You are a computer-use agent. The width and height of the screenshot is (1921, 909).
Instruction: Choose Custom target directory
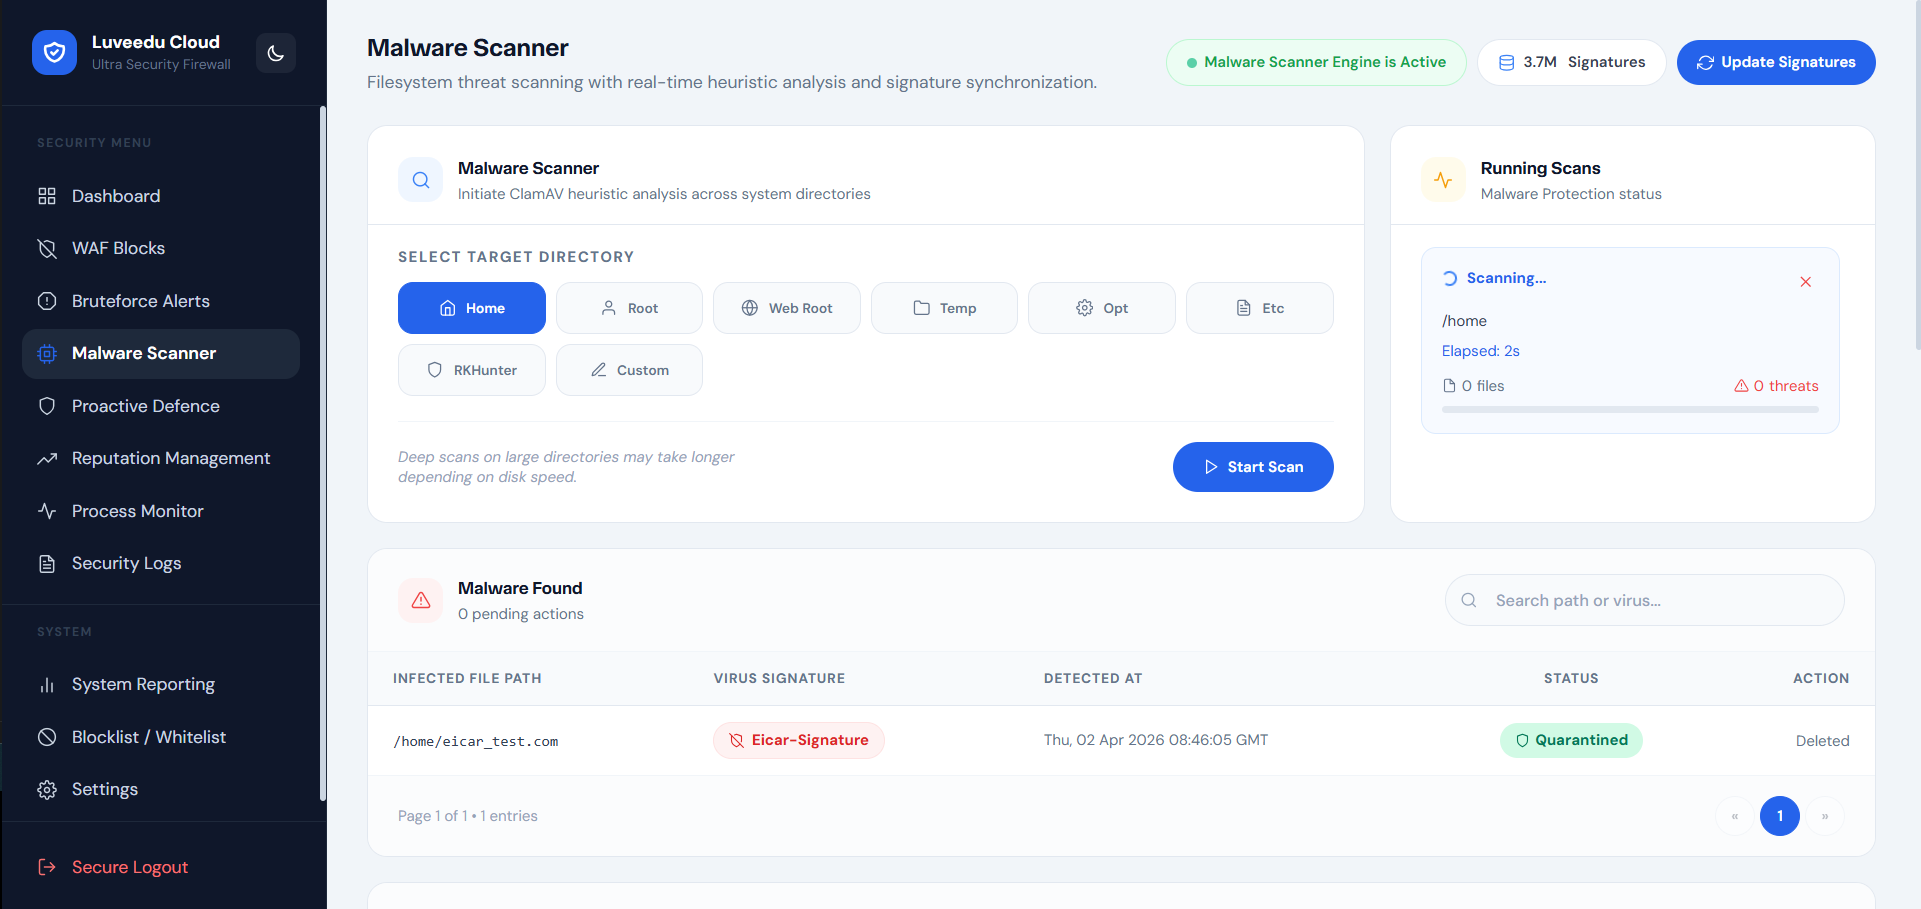(629, 370)
